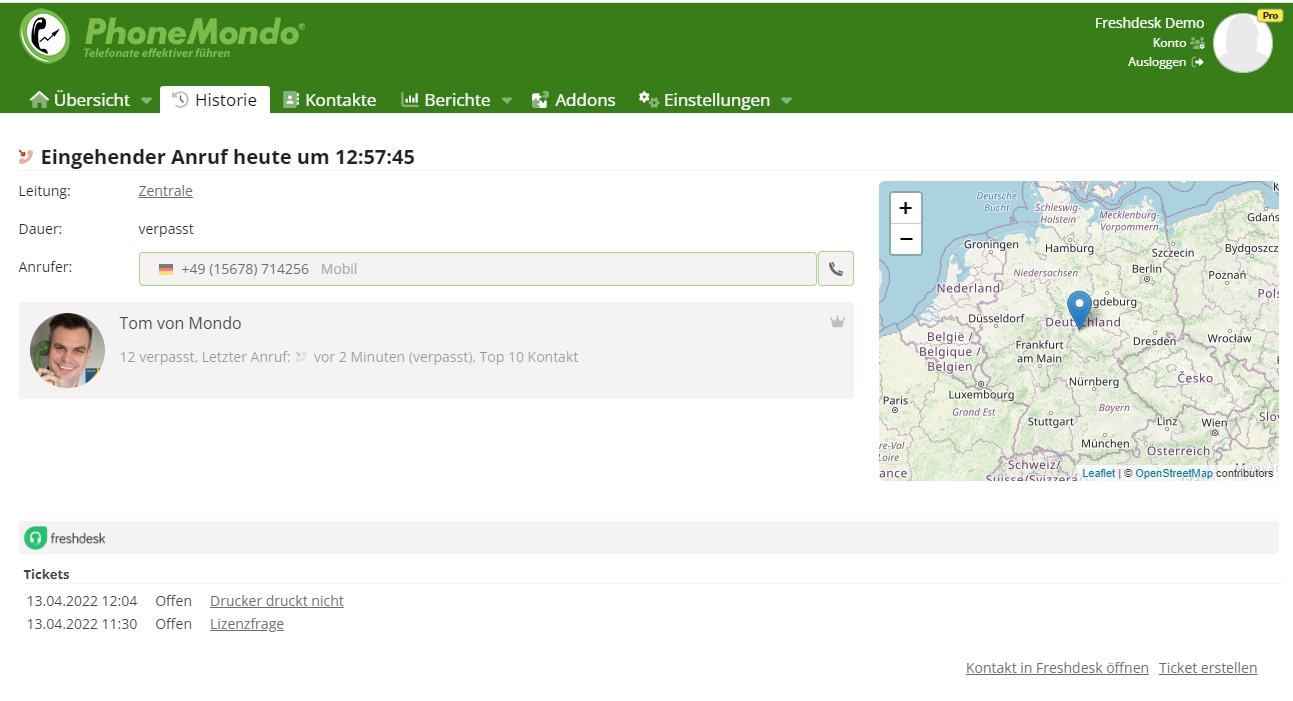Viewport: 1293px width, 701px height.
Task: Open the Zentrale line link
Action: (x=165, y=191)
